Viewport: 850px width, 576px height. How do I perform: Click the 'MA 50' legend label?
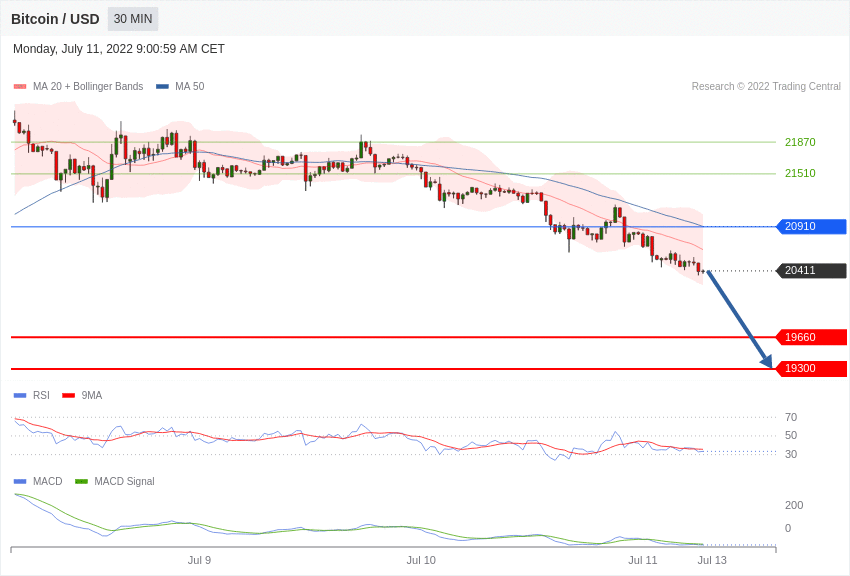click(190, 87)
